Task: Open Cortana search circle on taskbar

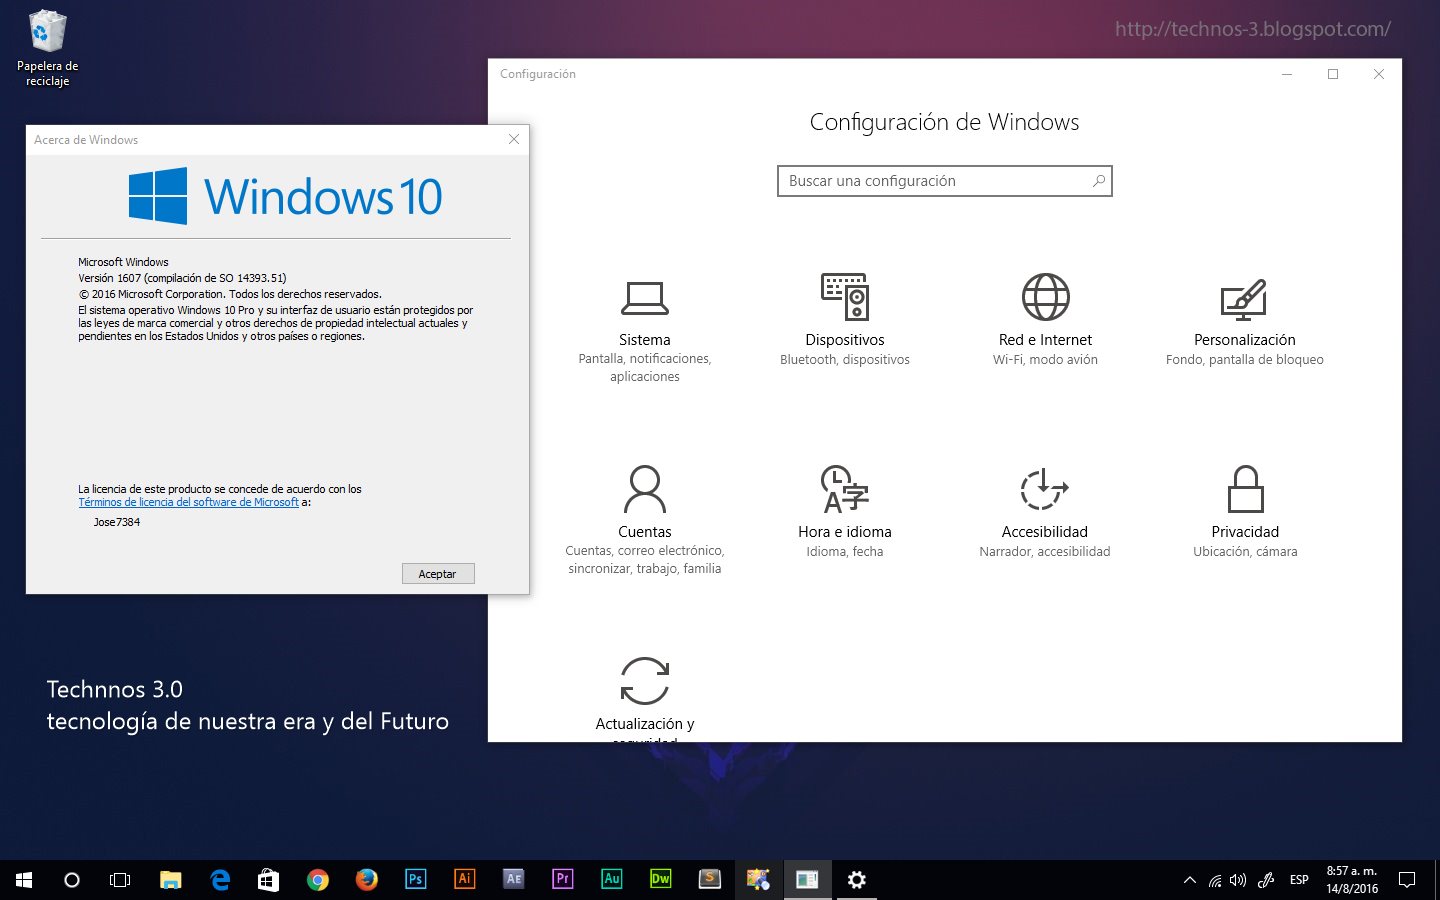Action: click(72, 880)
